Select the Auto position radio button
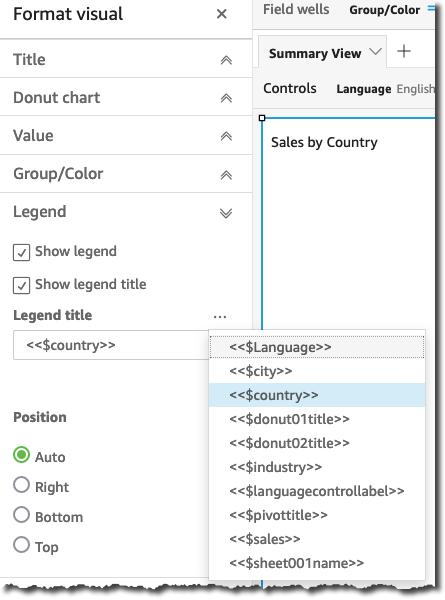The image size is (445, 600). tap(21, 455)
